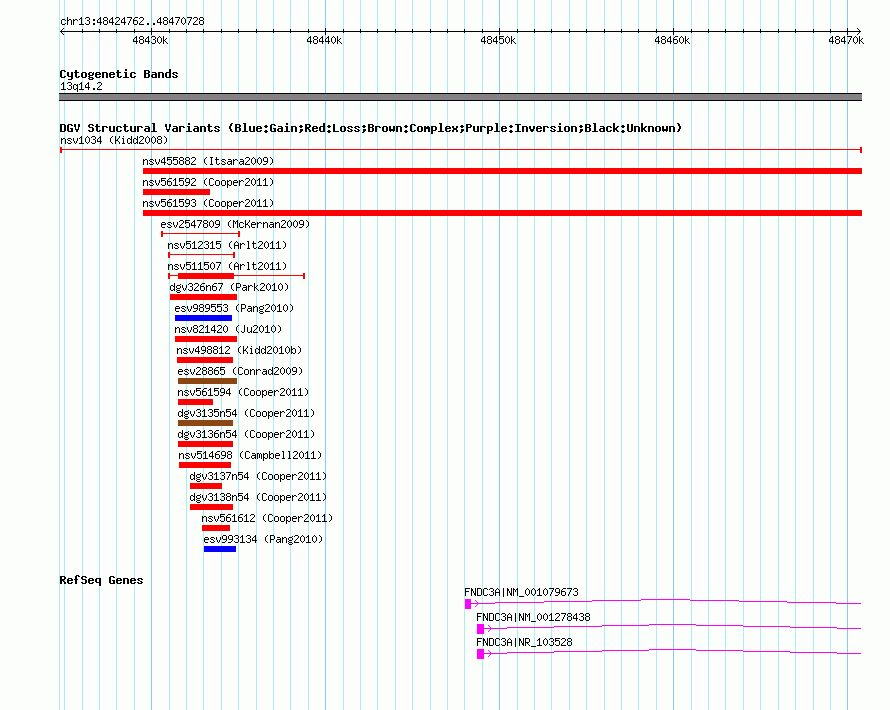Click the brown bar under dgv3135n54
Screen dimensions: 890x710
(205, 423)
